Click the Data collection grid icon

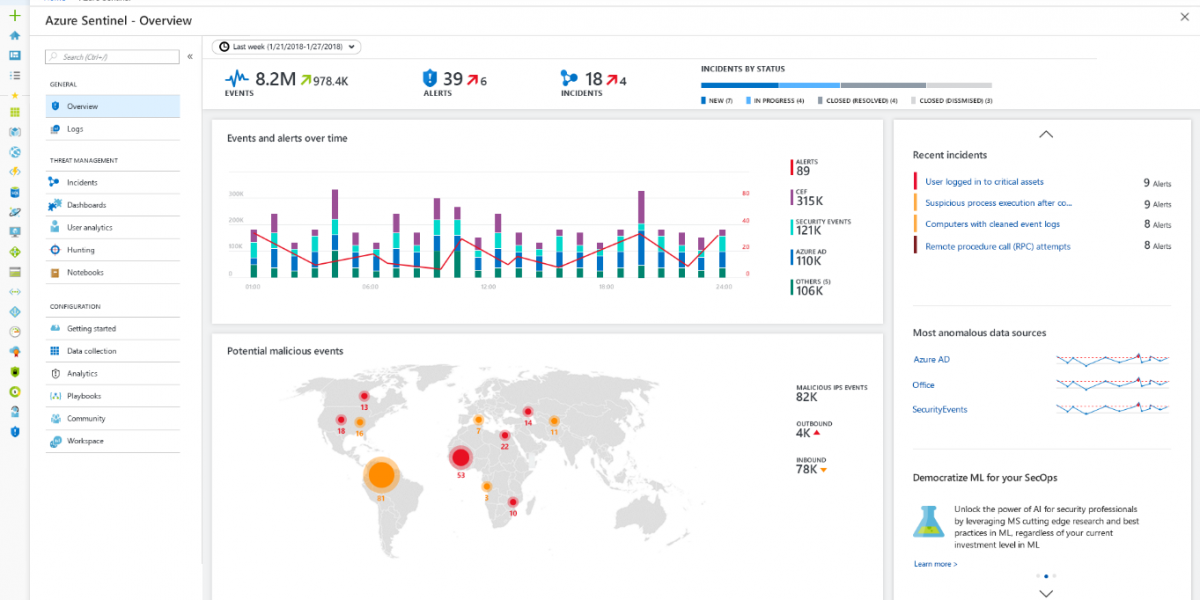coord(55,351)
